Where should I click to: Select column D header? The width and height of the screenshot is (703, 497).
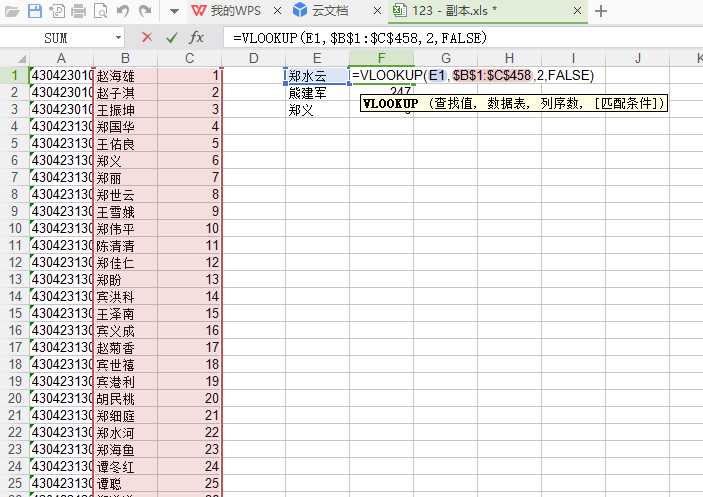point(253,58)
